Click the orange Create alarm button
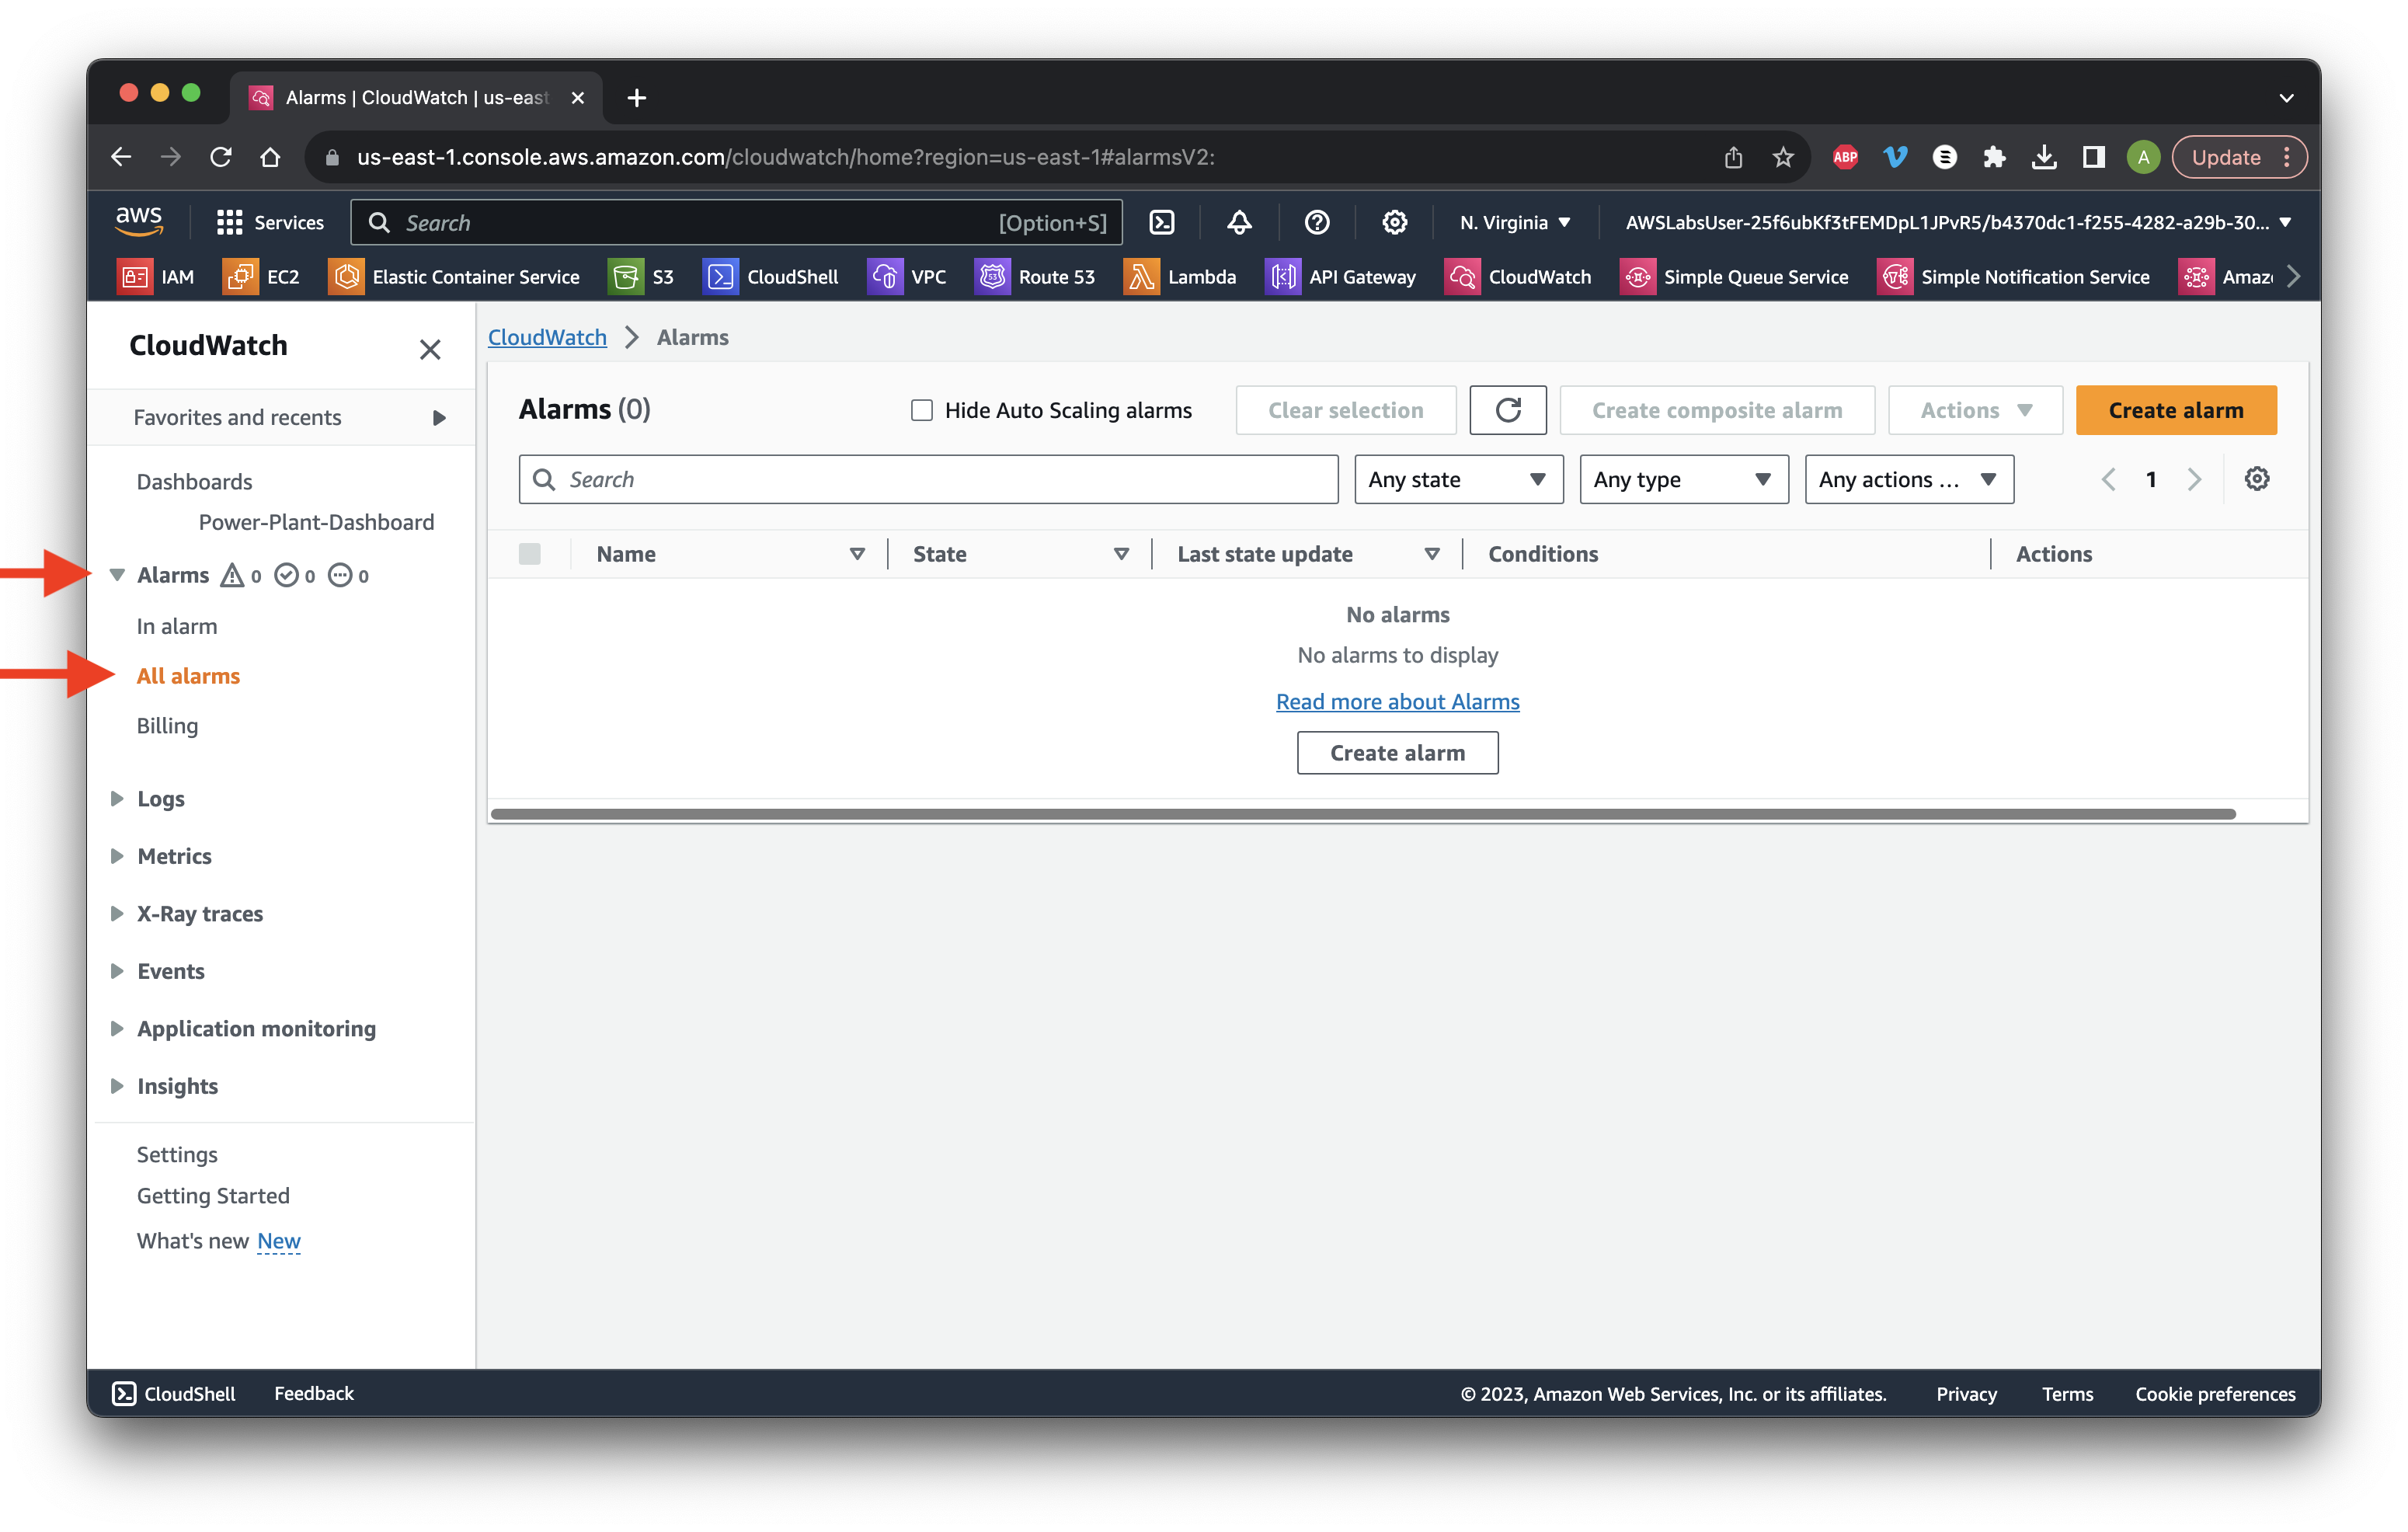The width and height of the screenshot is (2408, 1532). (2176, 410)
